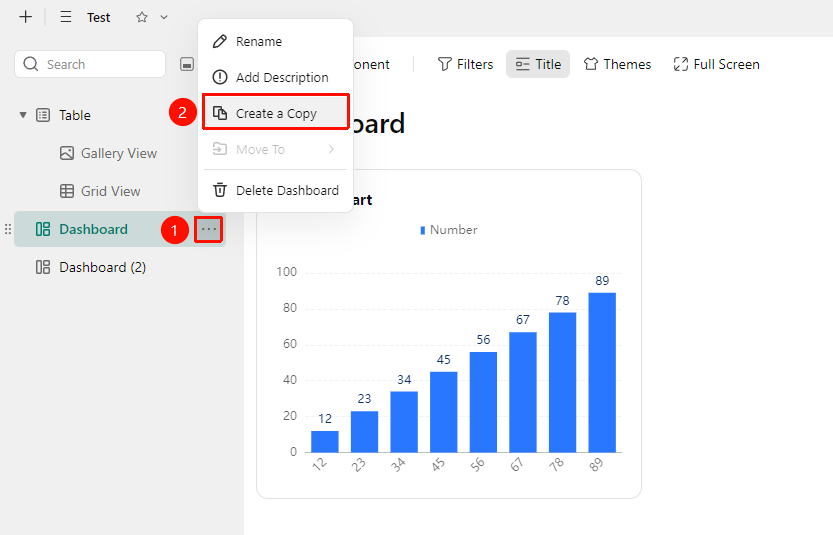833x535 pixels.
Task: Open the hamburger menu icon beside Test
Action: coord(66,17)
